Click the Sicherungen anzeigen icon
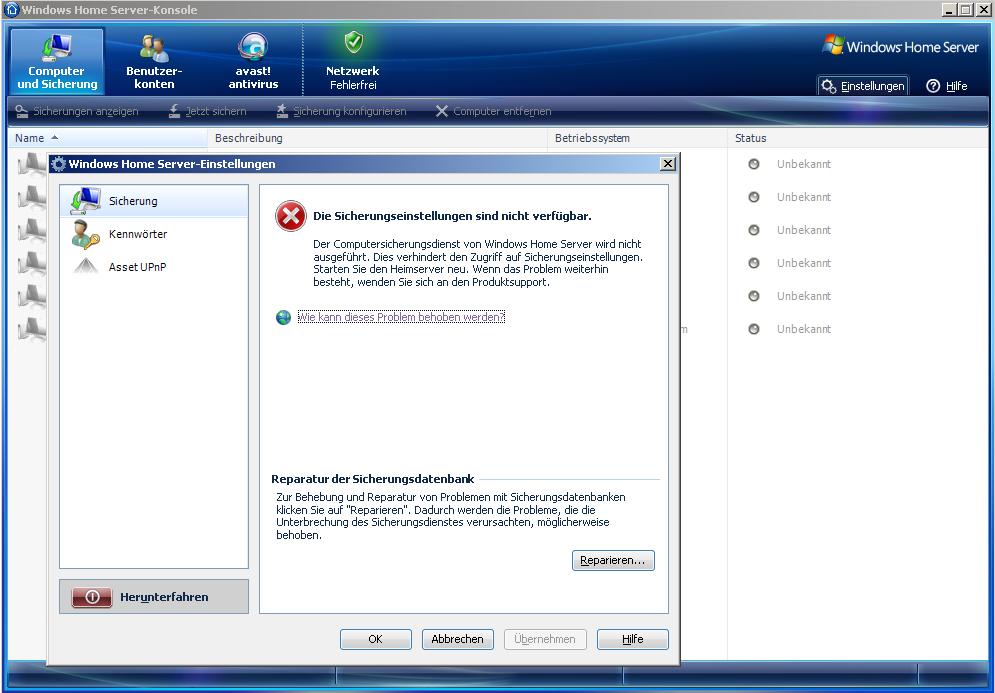995x693 pixels. [x=22, y=112]
